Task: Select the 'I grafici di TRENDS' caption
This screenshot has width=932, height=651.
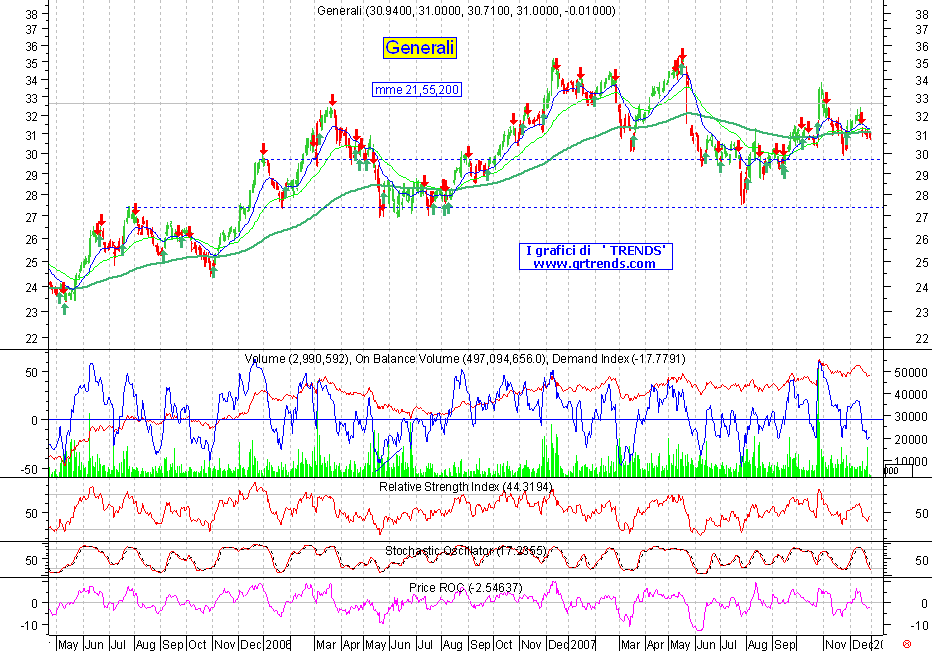Action: [596, 250]
